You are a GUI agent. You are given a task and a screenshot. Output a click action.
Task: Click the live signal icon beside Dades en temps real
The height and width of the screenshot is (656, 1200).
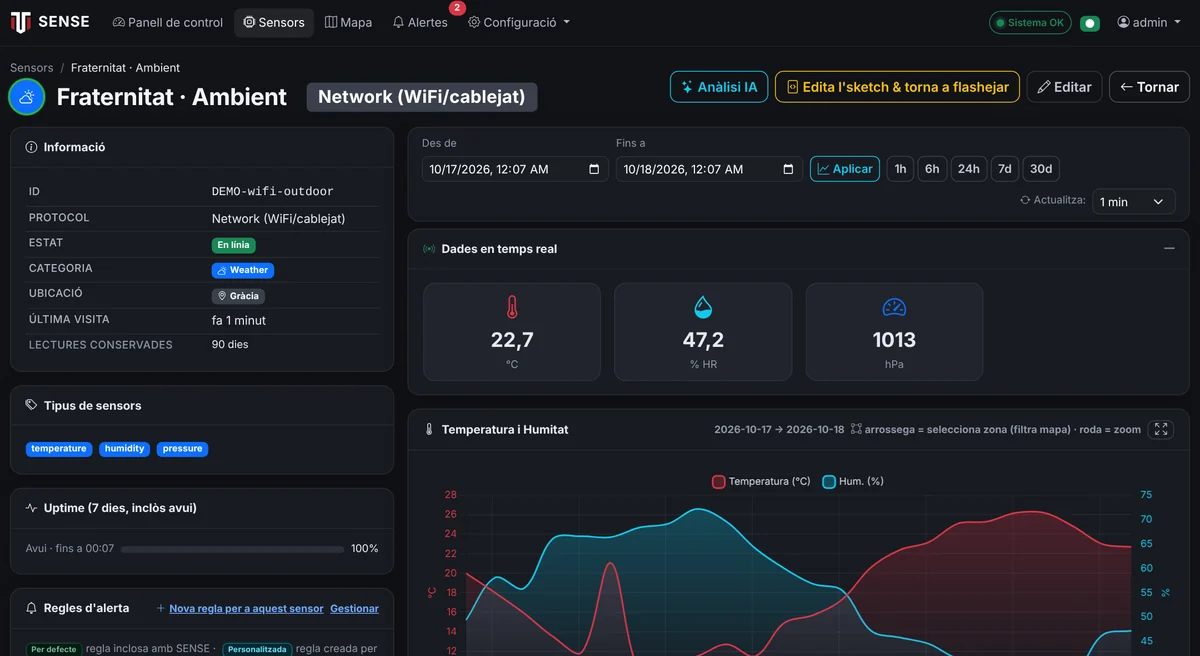[430, 249]
